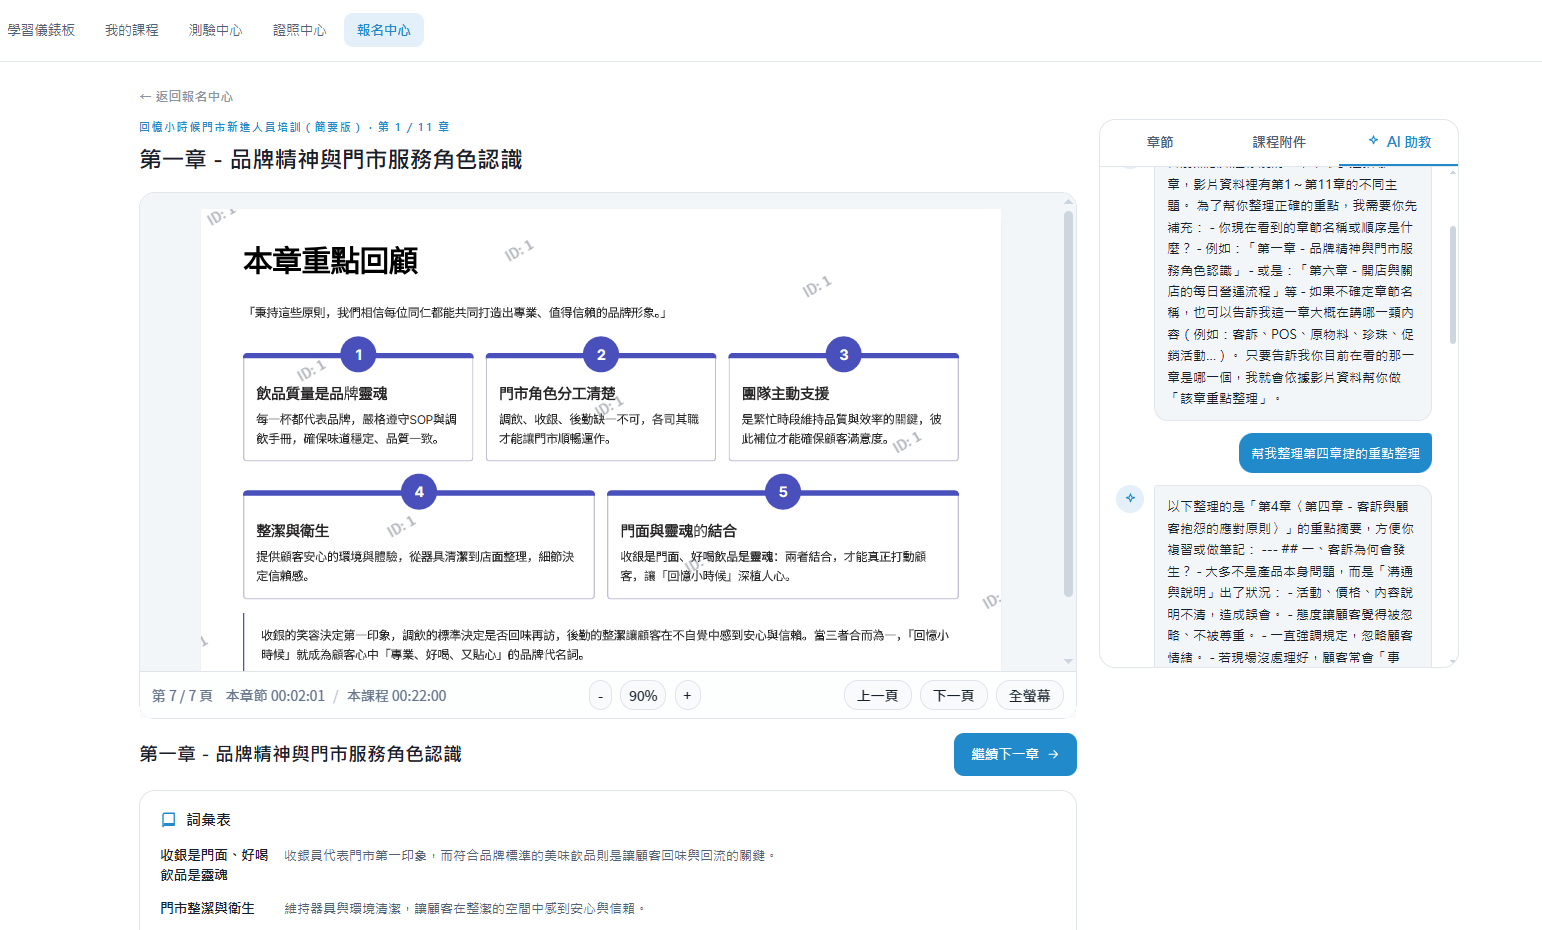Click the user message 幫我整理第四章捷的重點整理
Viewport: 1542px width, 930px height.
1335,453
